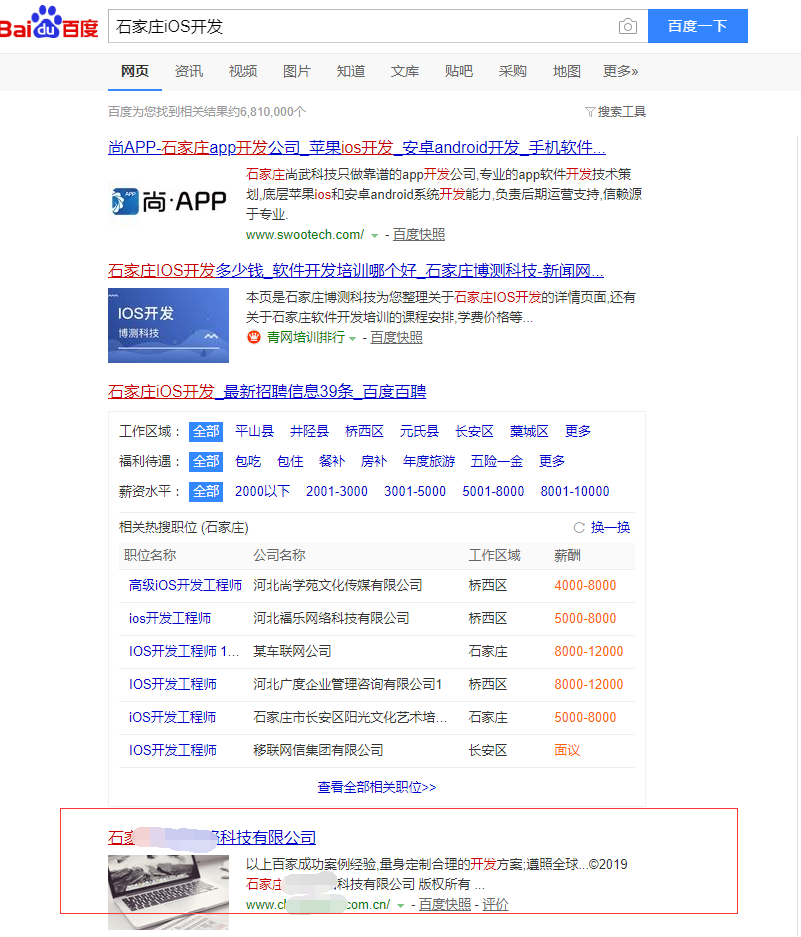The height and width of the screenshot is (937, 801).
Task: Filter jobs by 长安区 area
Action: pyautogui.click(x=475, y=431)
